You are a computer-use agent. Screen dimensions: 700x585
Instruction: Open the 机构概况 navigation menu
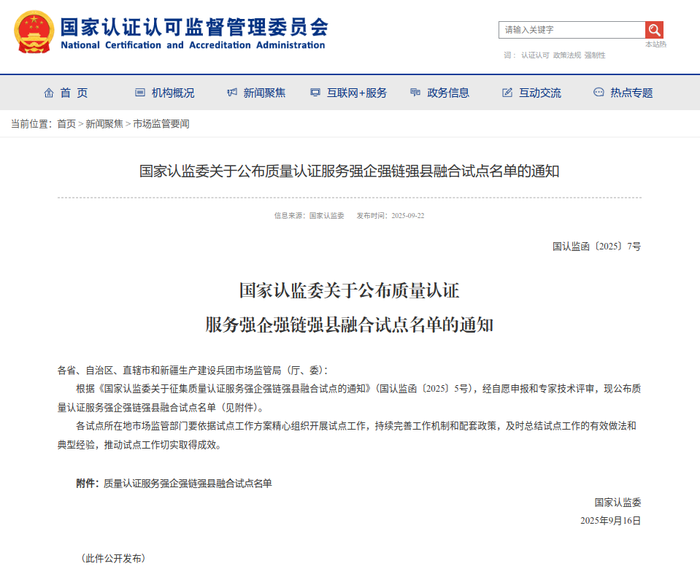(x=173, y=93)
